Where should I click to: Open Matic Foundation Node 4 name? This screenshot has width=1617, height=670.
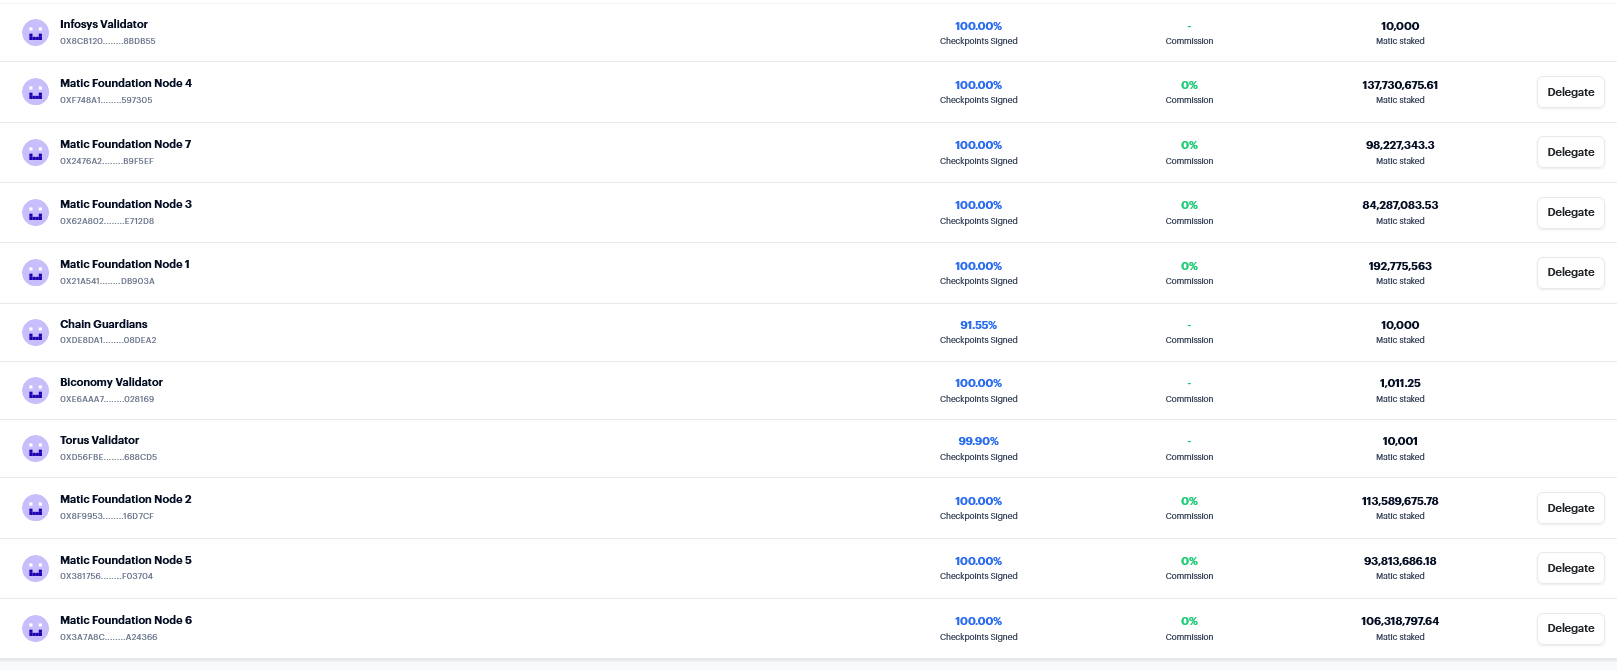(x=126, y=83)
